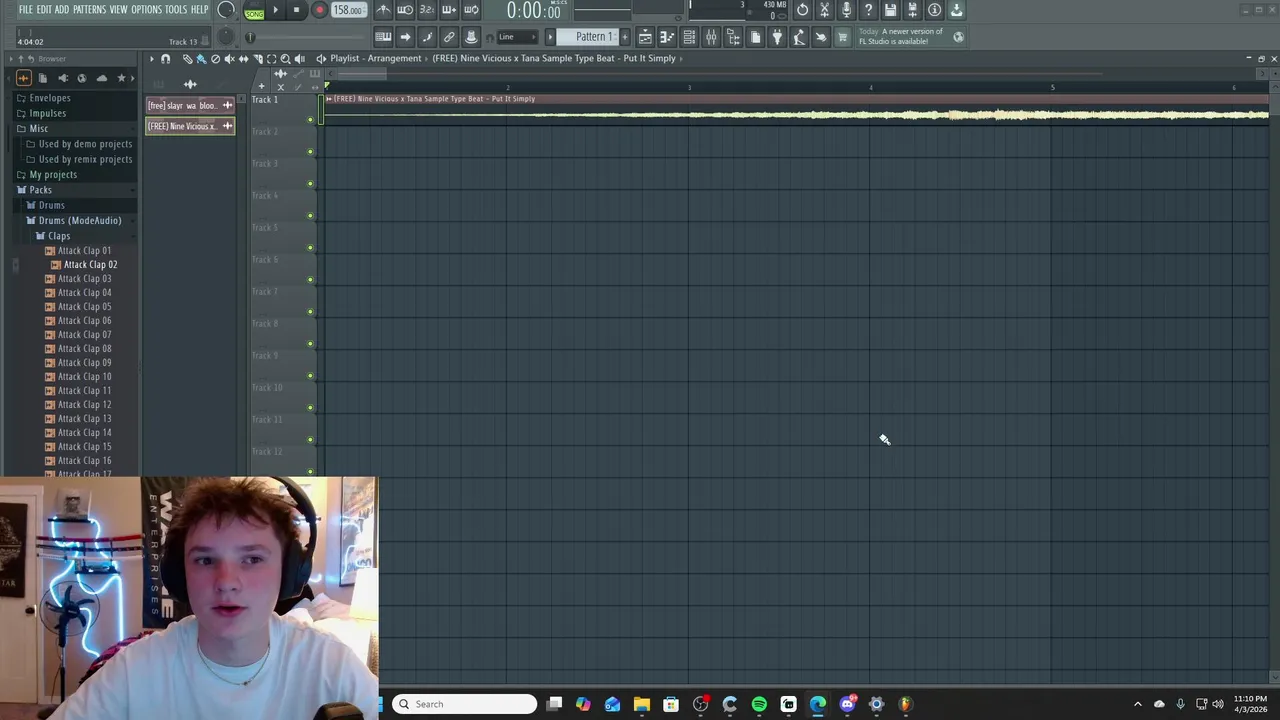Select the Delete tool in Playlist
1280x720 pixels.
pos(215,59)
